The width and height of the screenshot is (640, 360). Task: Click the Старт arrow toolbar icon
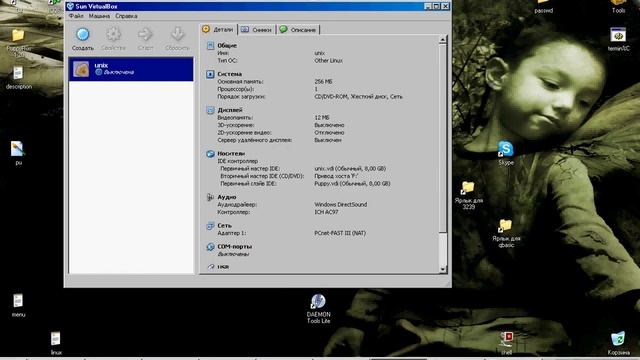[145, 35]
